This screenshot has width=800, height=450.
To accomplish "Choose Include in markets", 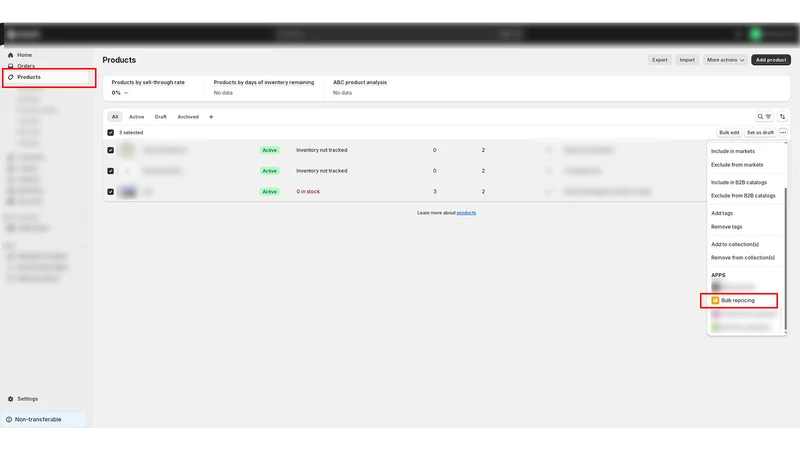I will 733,151.
